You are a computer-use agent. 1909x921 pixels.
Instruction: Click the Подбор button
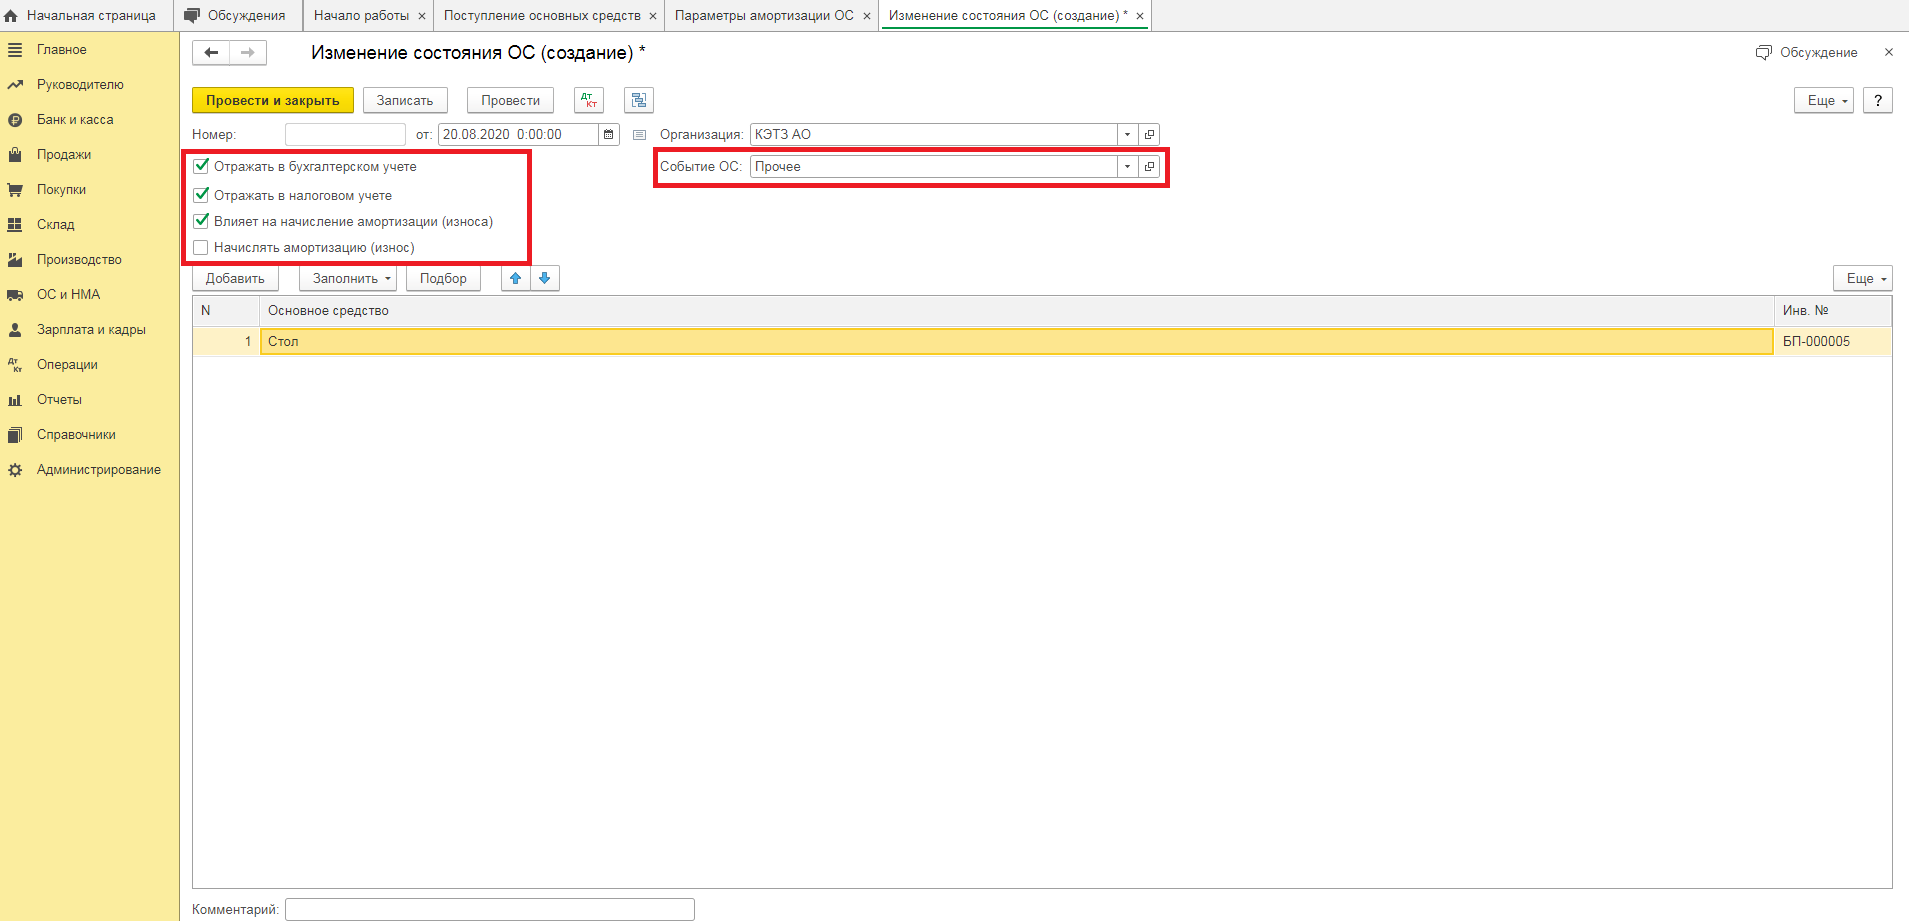click(x=443, y=278)
